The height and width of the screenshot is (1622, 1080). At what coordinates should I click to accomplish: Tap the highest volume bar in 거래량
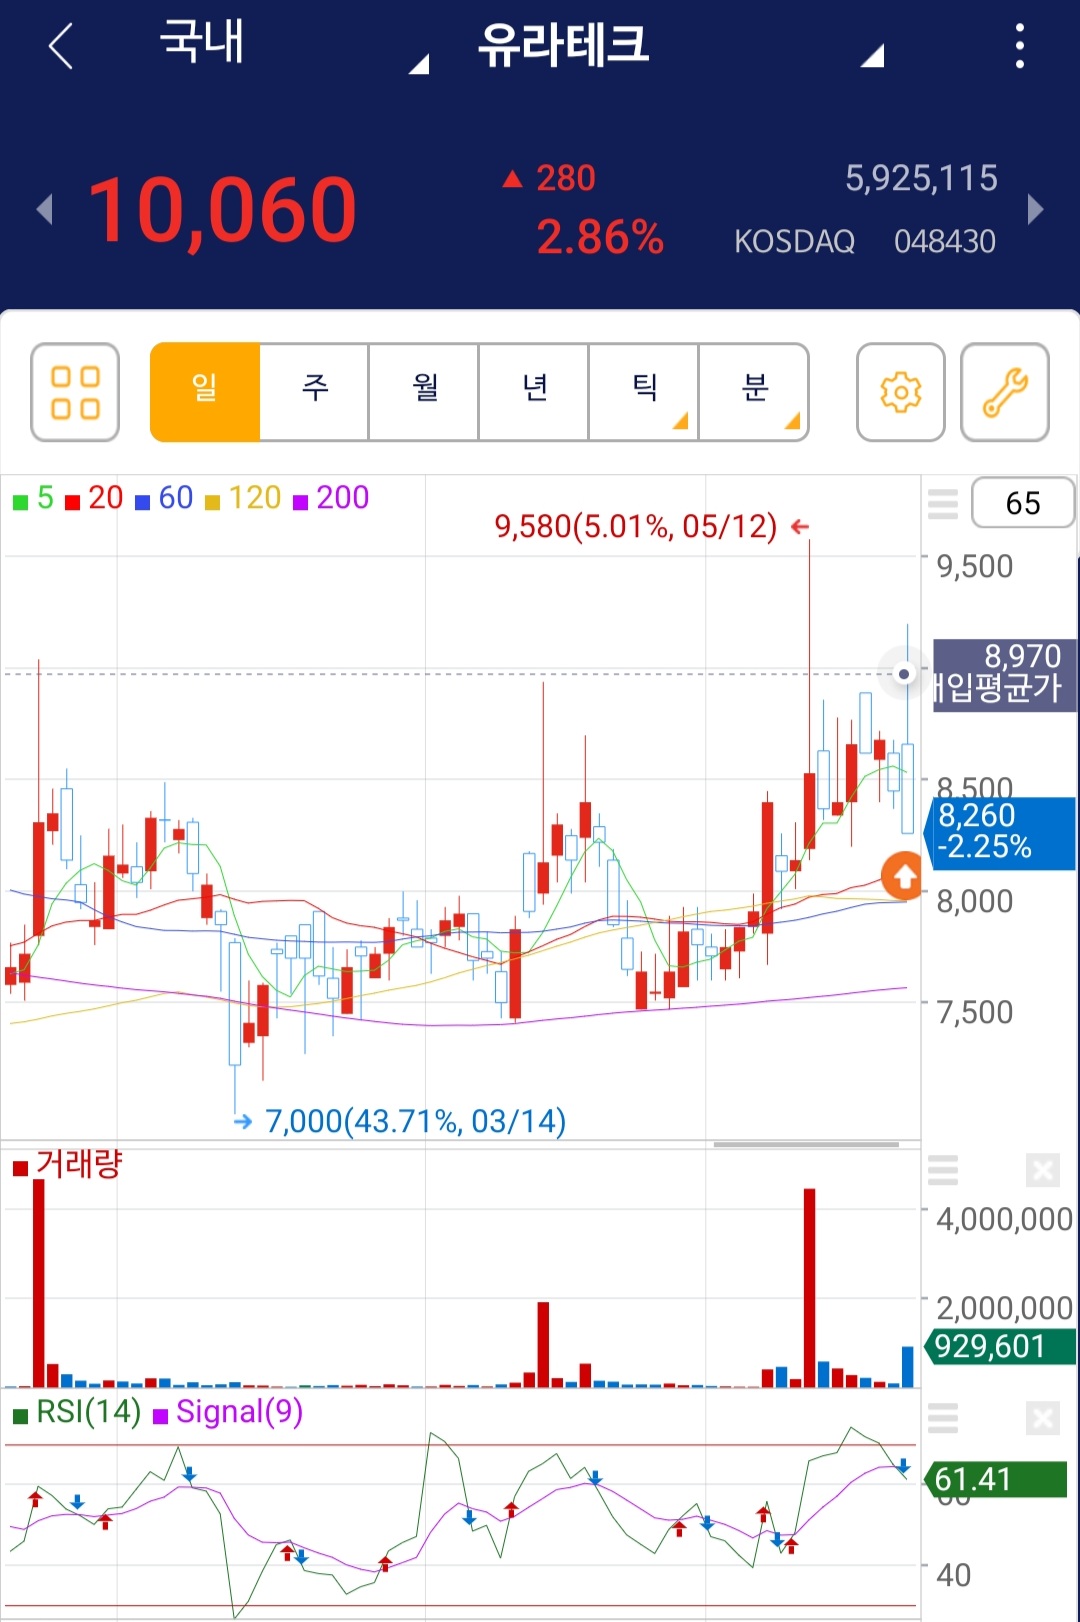(39, 1283)
